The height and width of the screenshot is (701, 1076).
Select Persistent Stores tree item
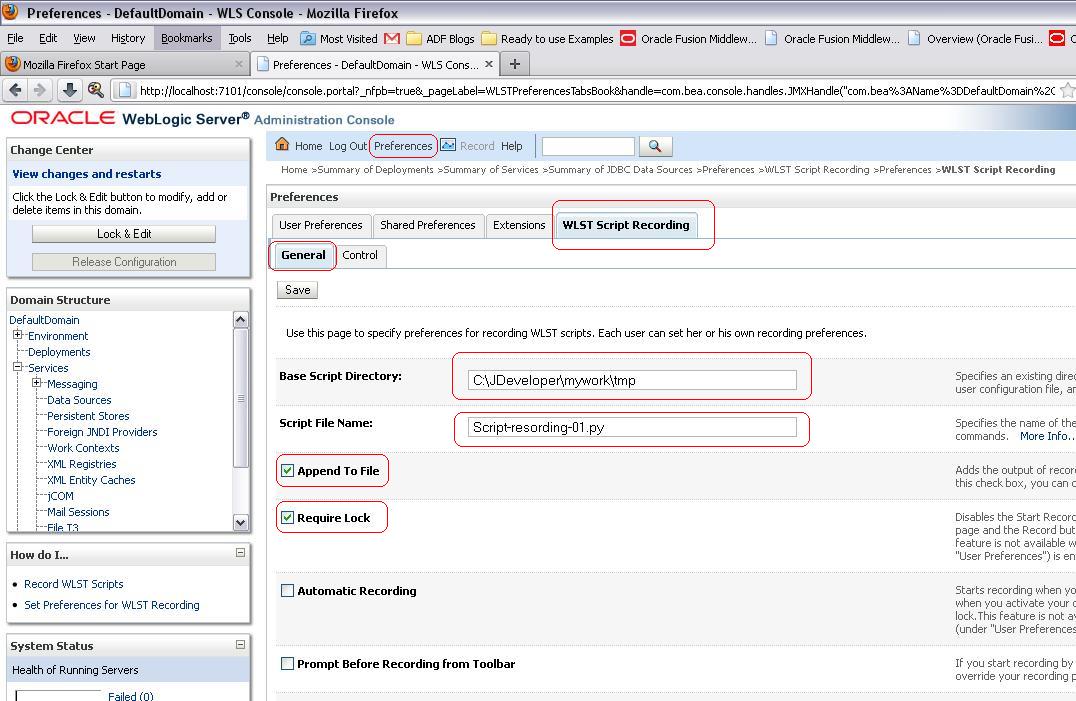[88, 416]
